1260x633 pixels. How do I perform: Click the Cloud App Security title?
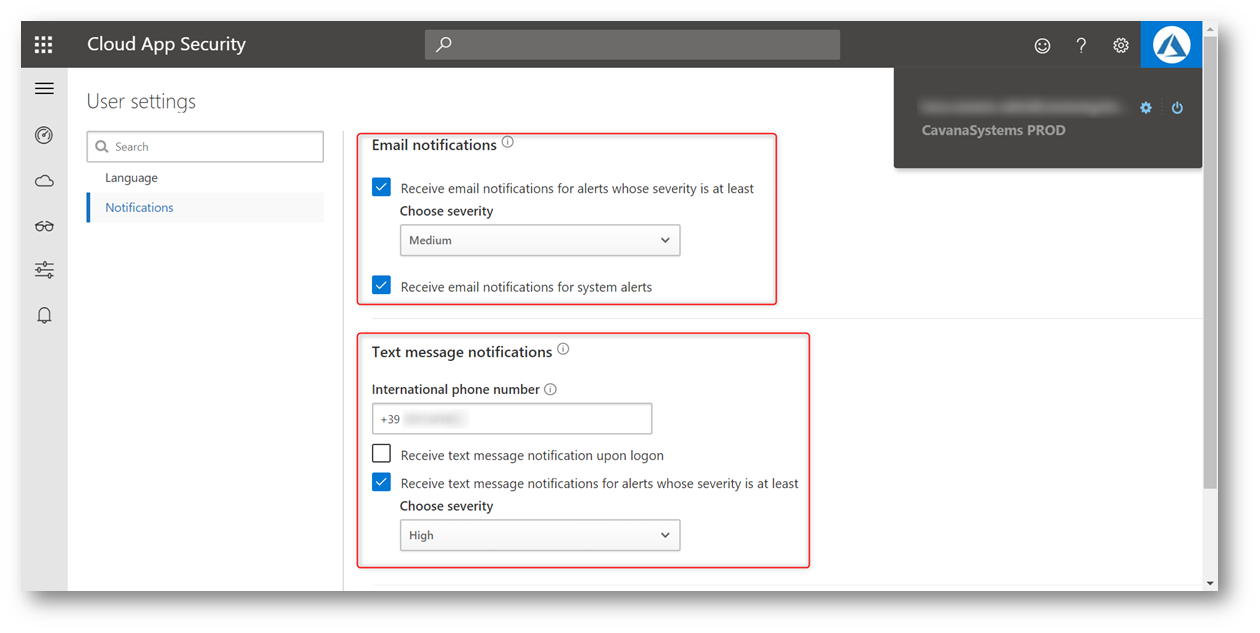click(166, 44)
